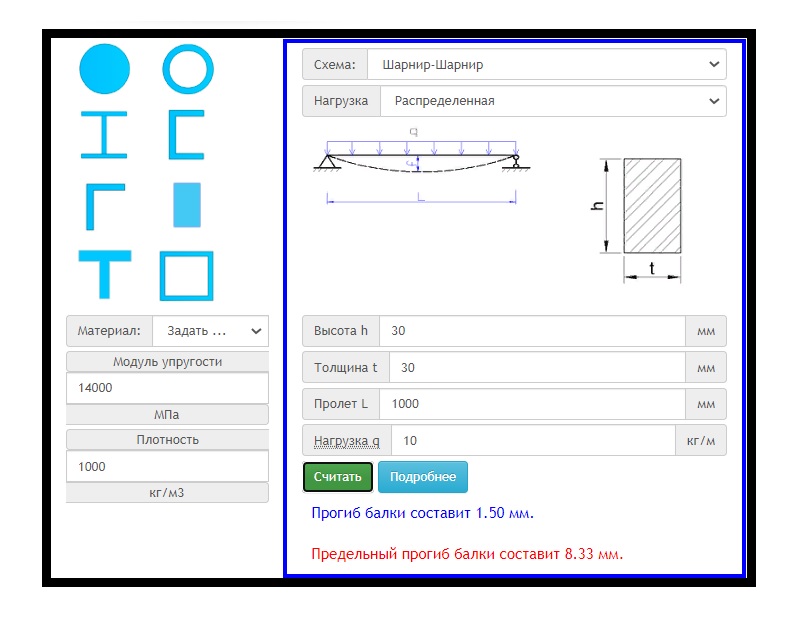Select the solid circle cross-section shape
799x637 pixels.
[x=104, y=70]
